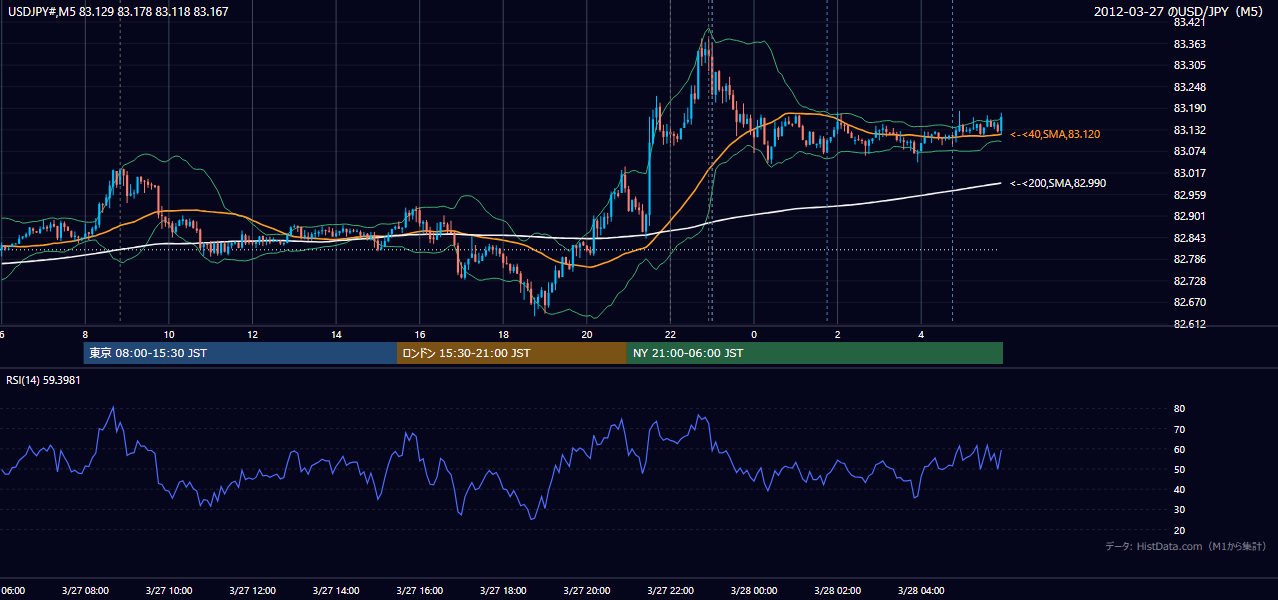Click the bottom date label 3/27 10:00
This screenshot has height=600, width=1278.
tap(168, 591)
